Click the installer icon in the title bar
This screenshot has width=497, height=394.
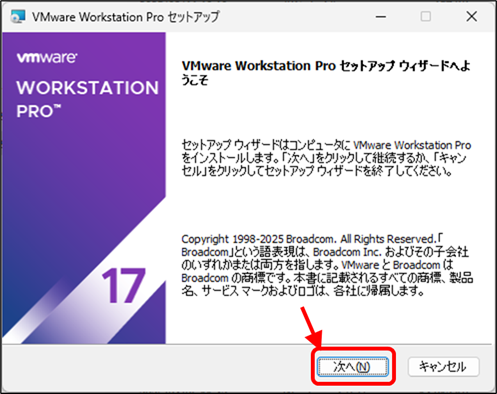pyautogui.click(x=17, y=16)
